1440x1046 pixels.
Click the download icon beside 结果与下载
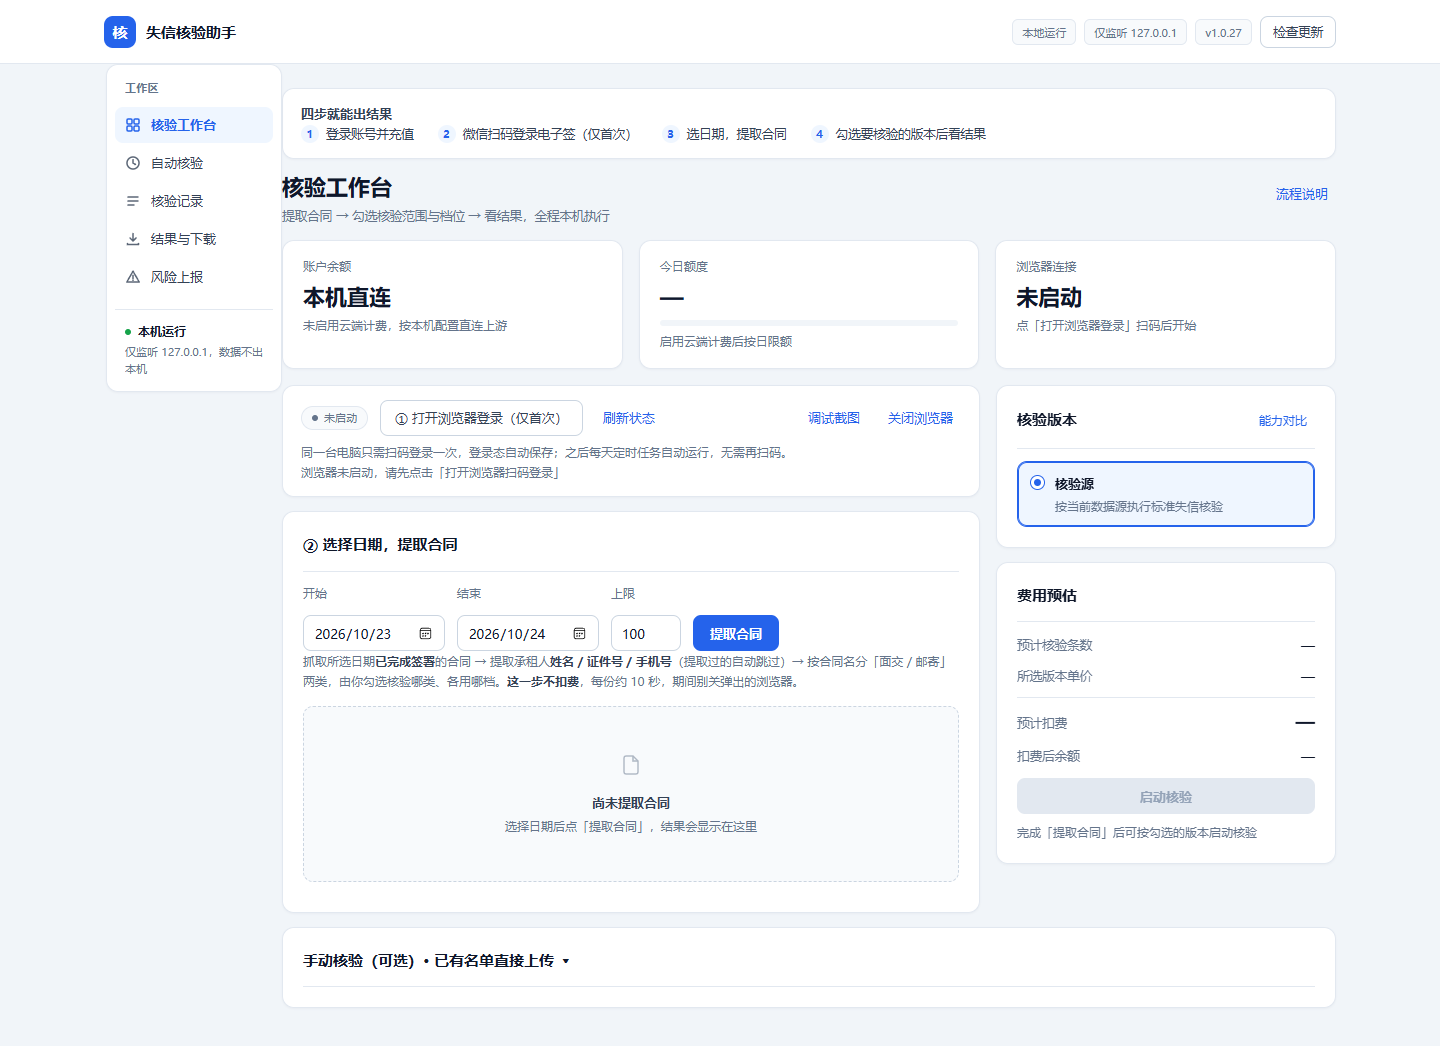click(133, 239)
